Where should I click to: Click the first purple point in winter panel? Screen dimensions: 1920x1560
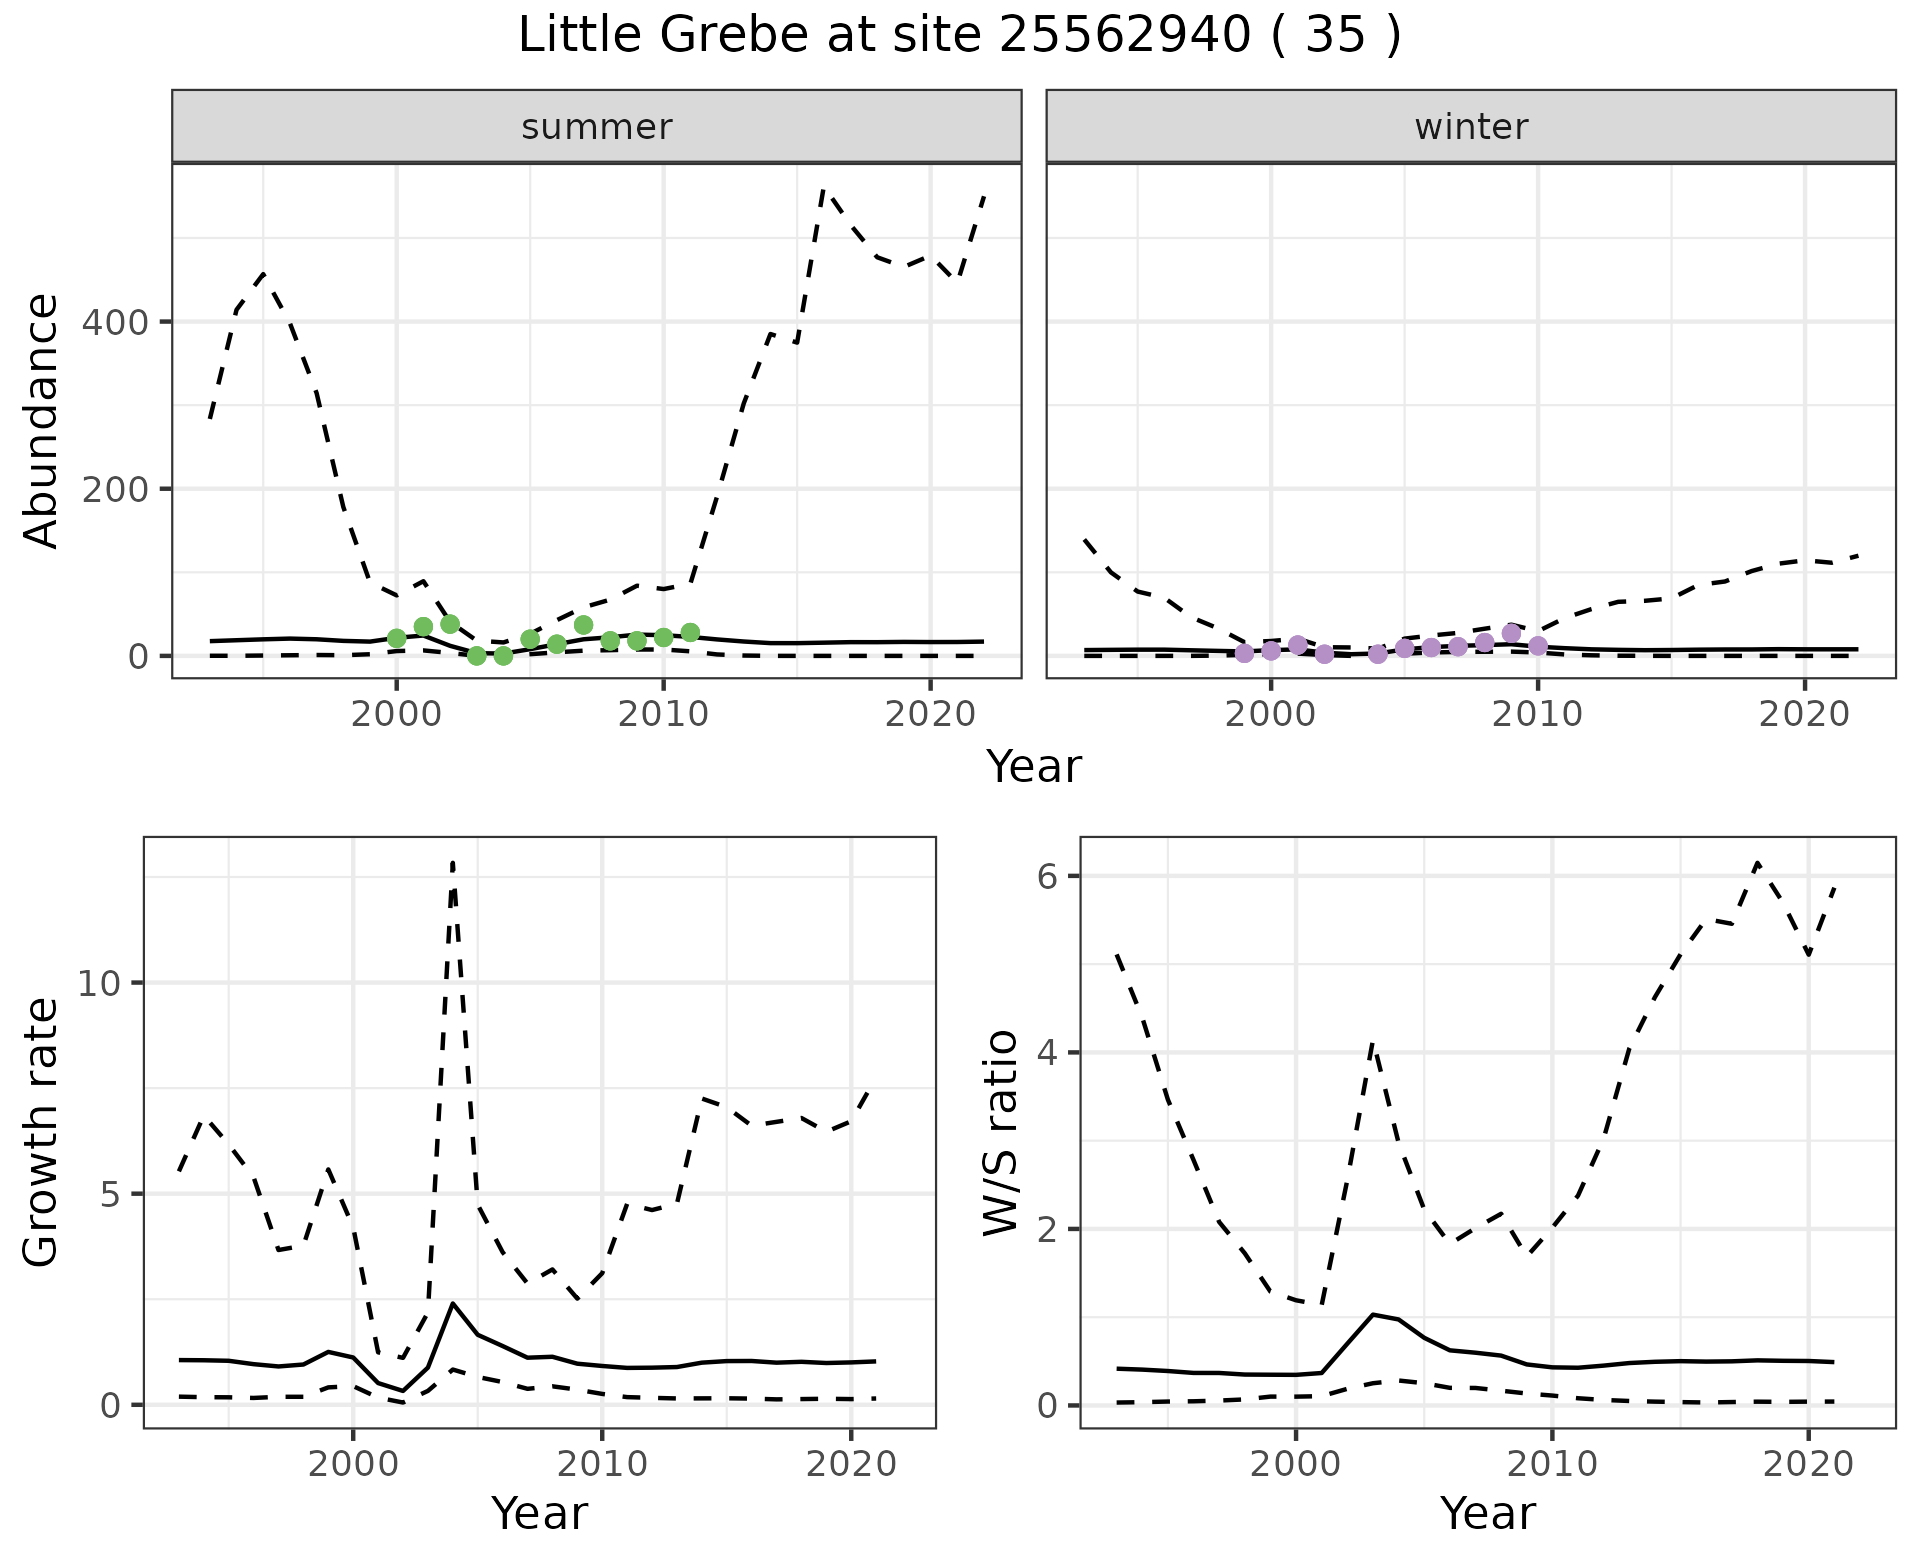click(x=1244, y=653)
